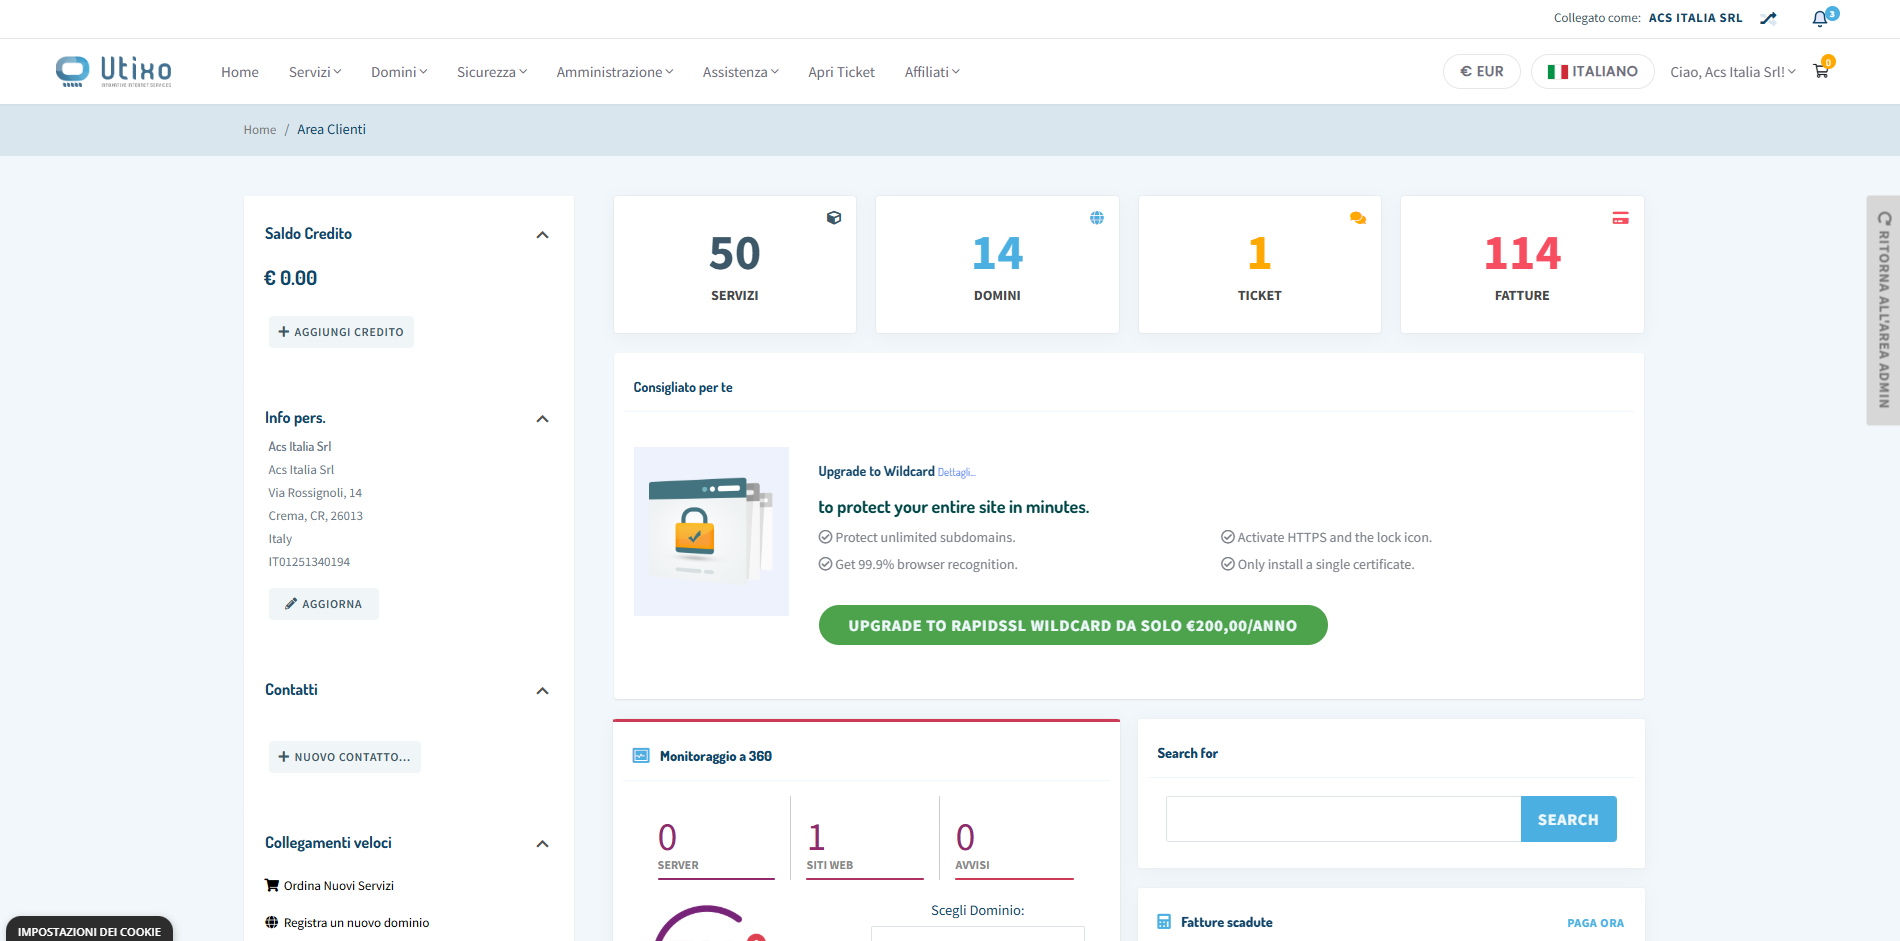Open the ITALIANO language selector
The width and height of the screenshot is (1900, 941).
click(1592, 72)
